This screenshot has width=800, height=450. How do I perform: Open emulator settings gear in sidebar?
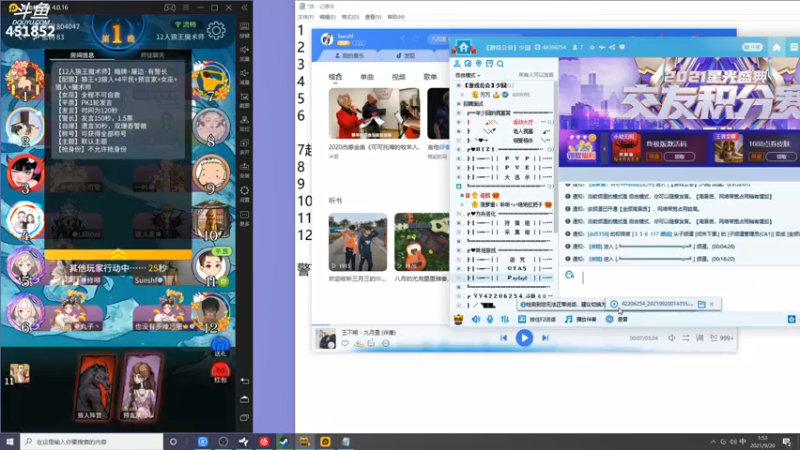245,190
